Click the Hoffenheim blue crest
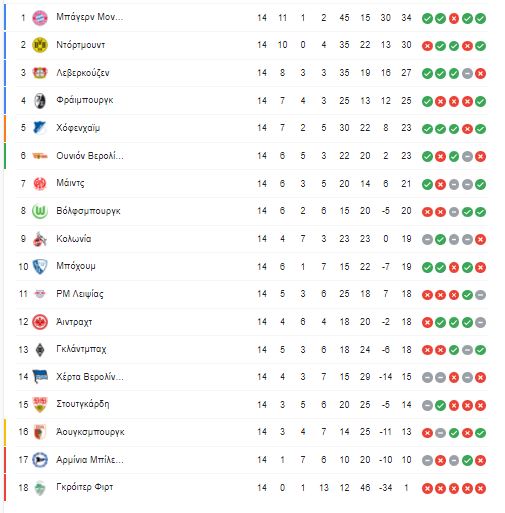 point(40,128)
